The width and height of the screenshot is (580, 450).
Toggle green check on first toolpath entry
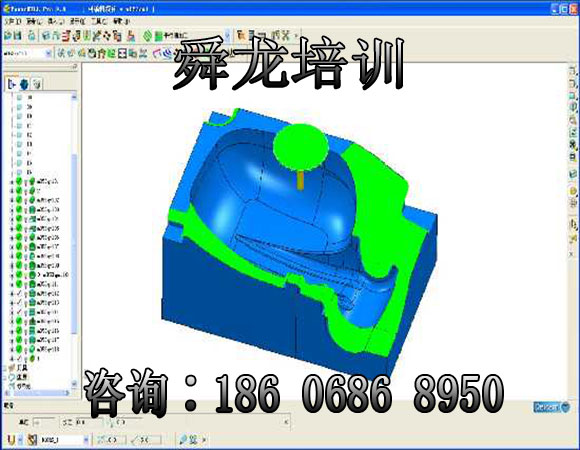pos(19,181)
